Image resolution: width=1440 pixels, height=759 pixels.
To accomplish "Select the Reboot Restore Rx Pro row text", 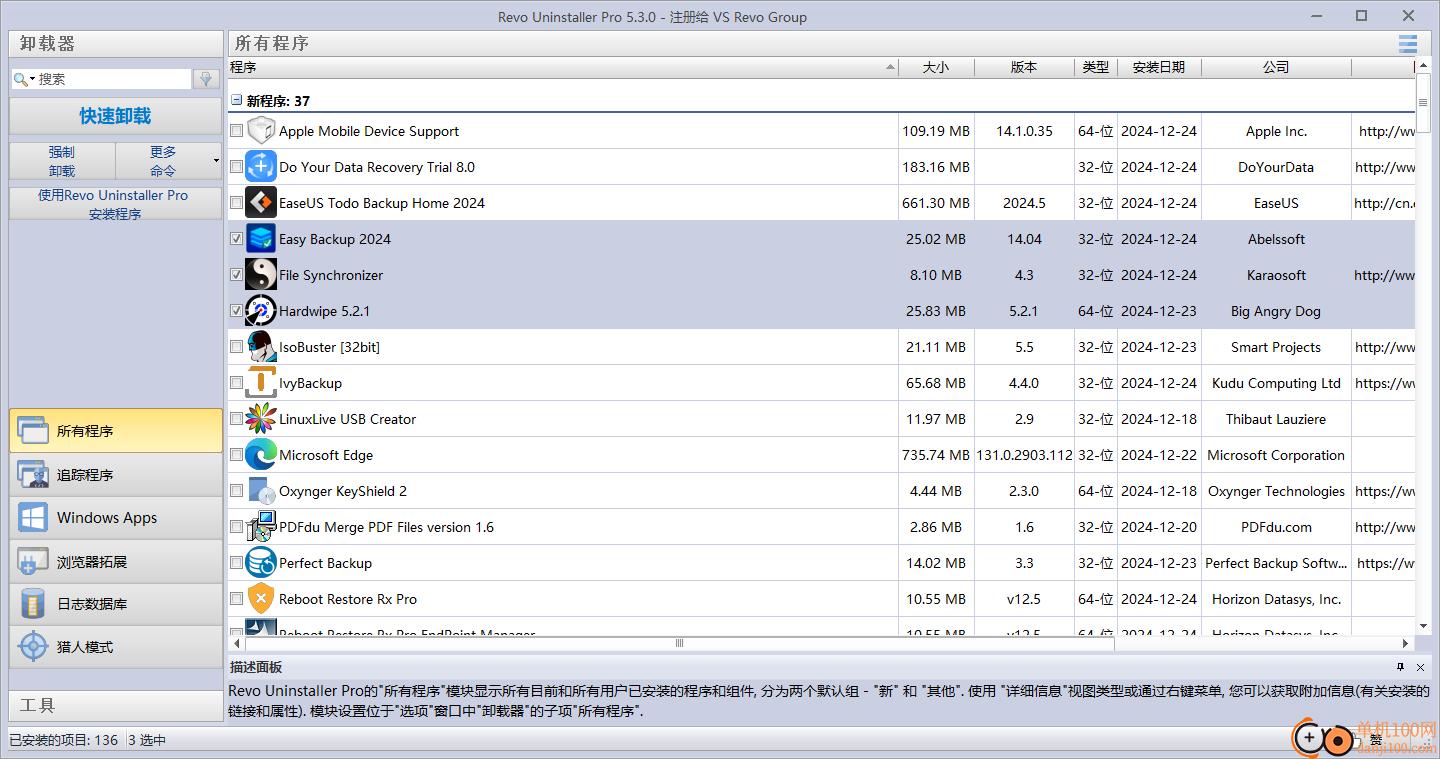I will (x=348, y=599).
